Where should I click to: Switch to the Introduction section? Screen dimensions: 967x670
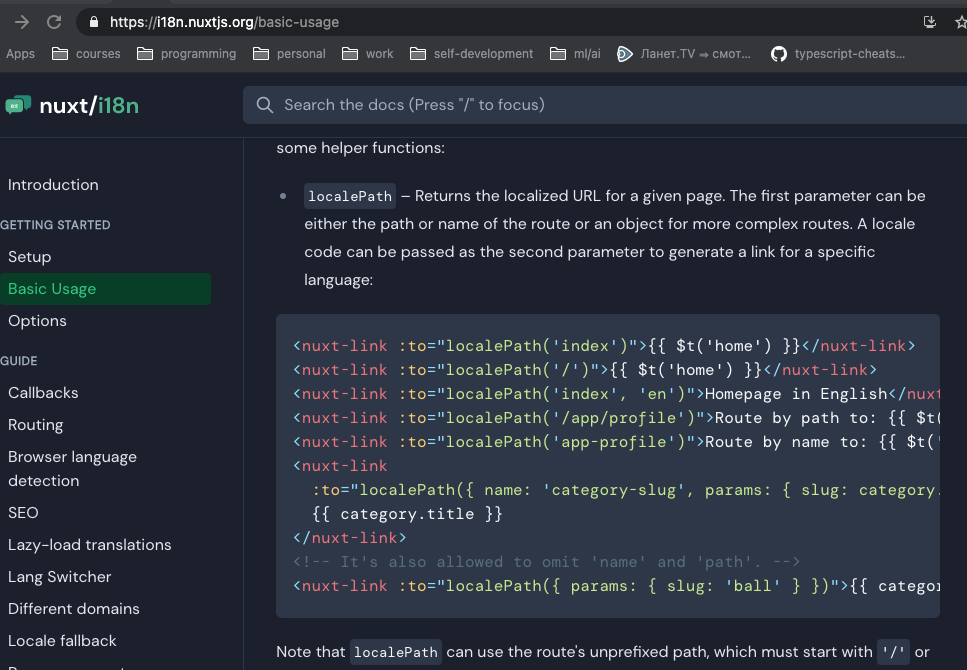click(53, 185)
